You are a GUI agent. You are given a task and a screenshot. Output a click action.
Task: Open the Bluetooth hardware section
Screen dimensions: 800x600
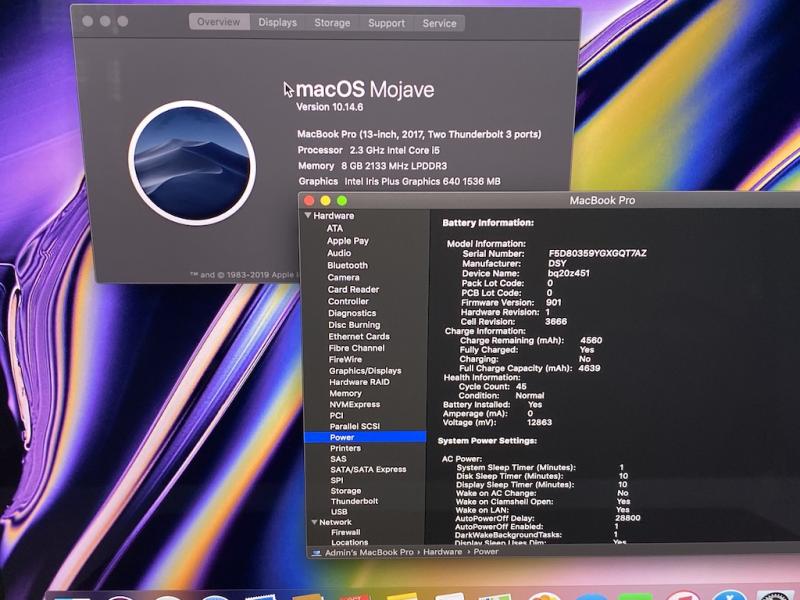[x=347, y=265]
